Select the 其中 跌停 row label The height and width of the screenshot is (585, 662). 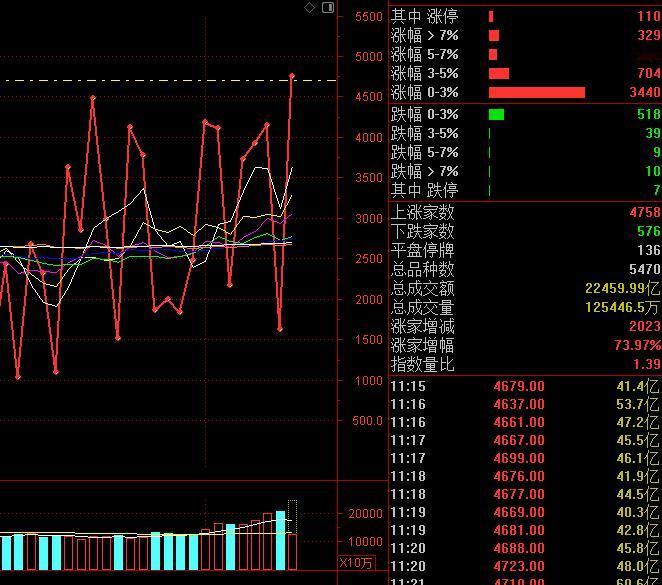(424, 190)
